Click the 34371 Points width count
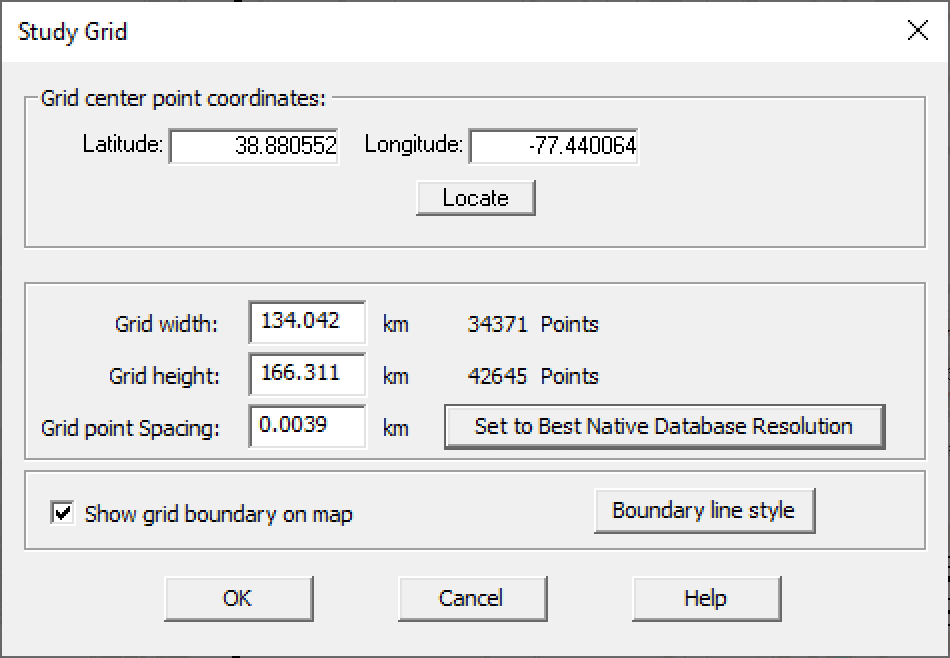This screenshot has height=658, width=950. point(532,324)
